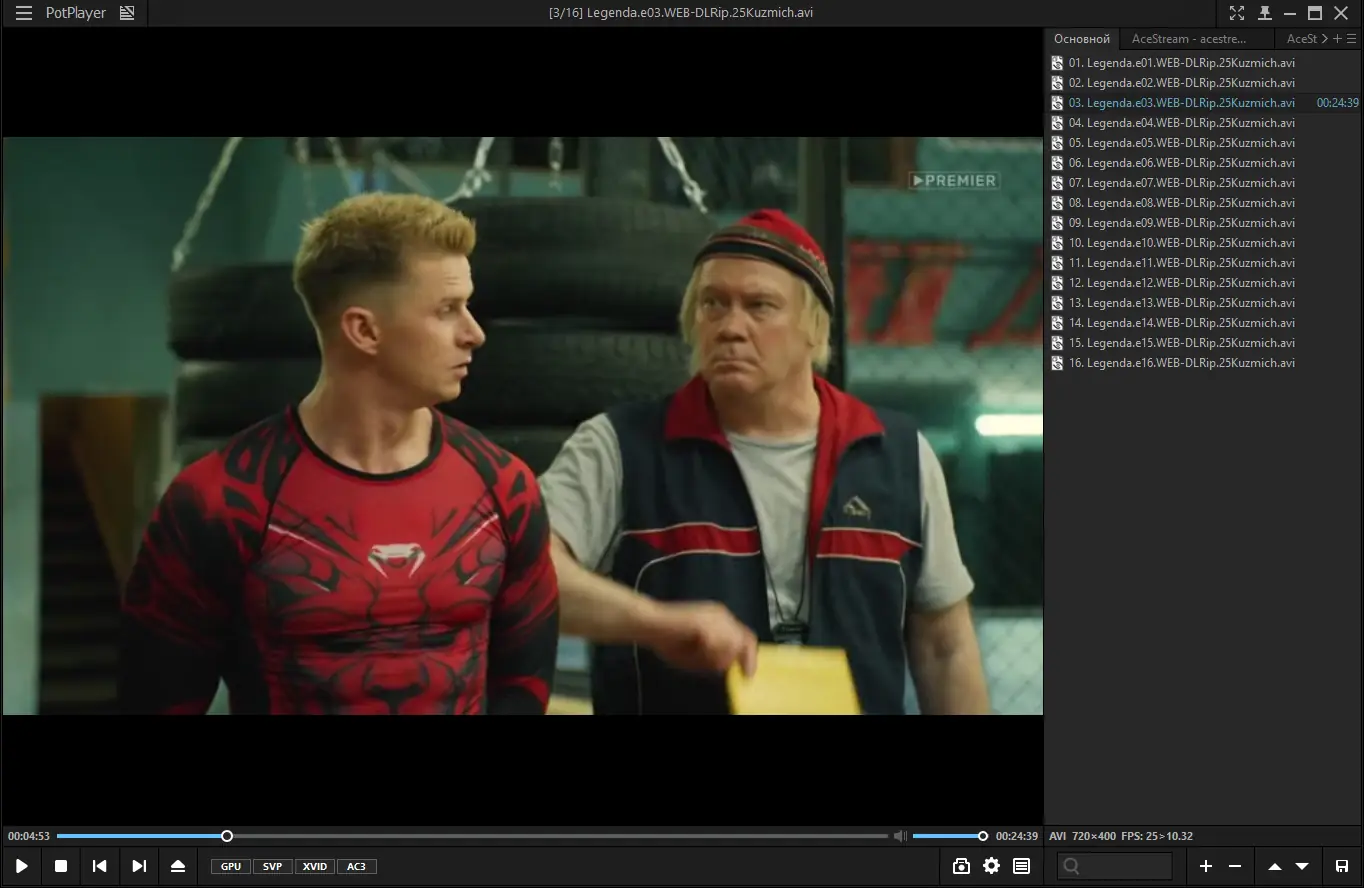This screenshot has height=888, width=1364.
Task: Select 06. Legenda.e06 in the playlist
Action: click(1204, 163)
